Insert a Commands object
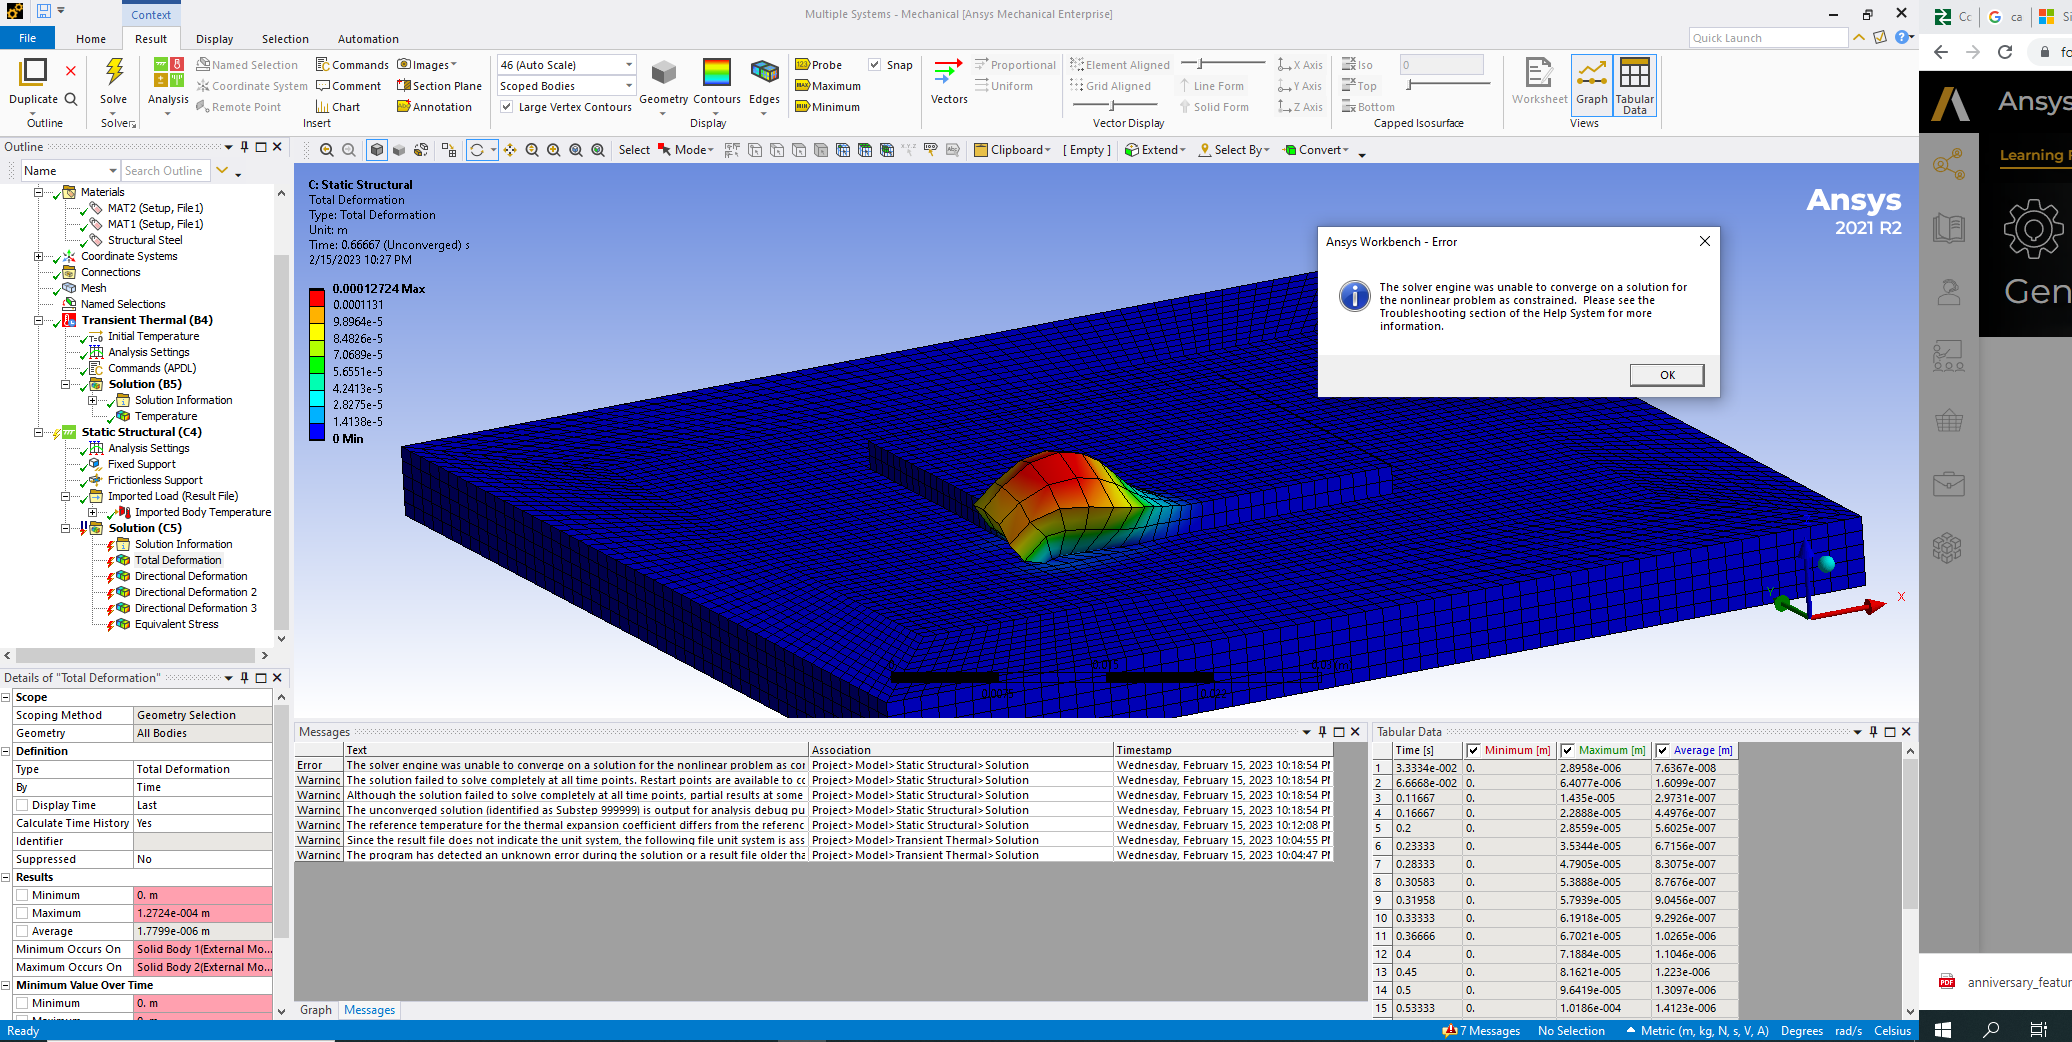The width and height of the screenshot is (2072, 1042). pos(352,65)
